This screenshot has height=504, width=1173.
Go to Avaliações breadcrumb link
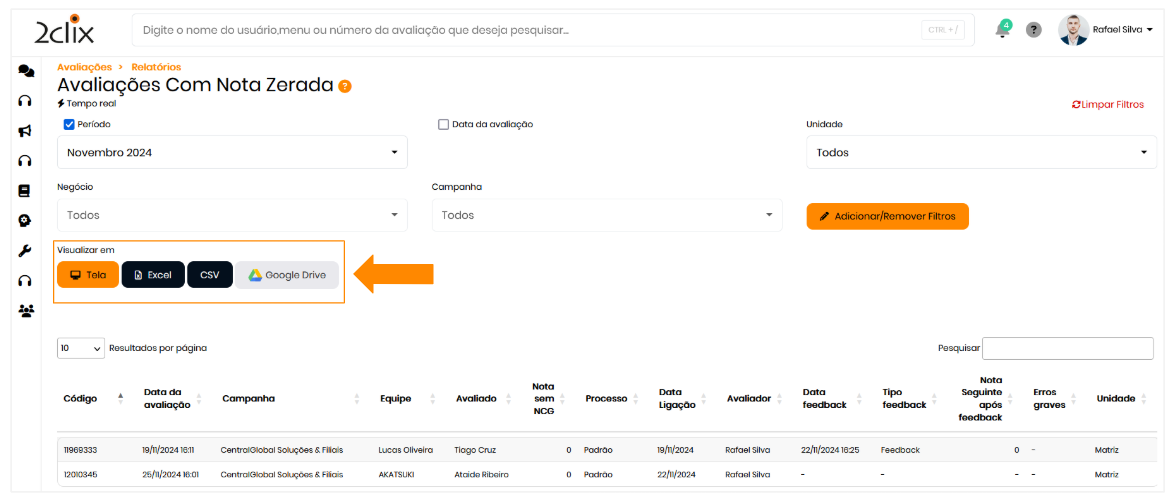[x=84, y=67]
